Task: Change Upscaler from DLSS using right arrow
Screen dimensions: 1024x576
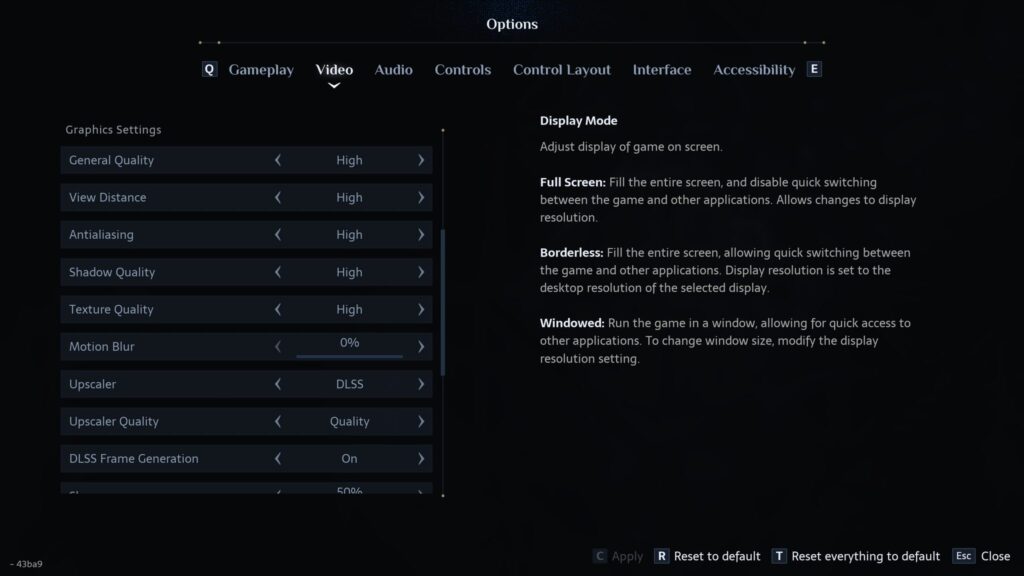Action: pyautogui.click(x=421, y=384)
